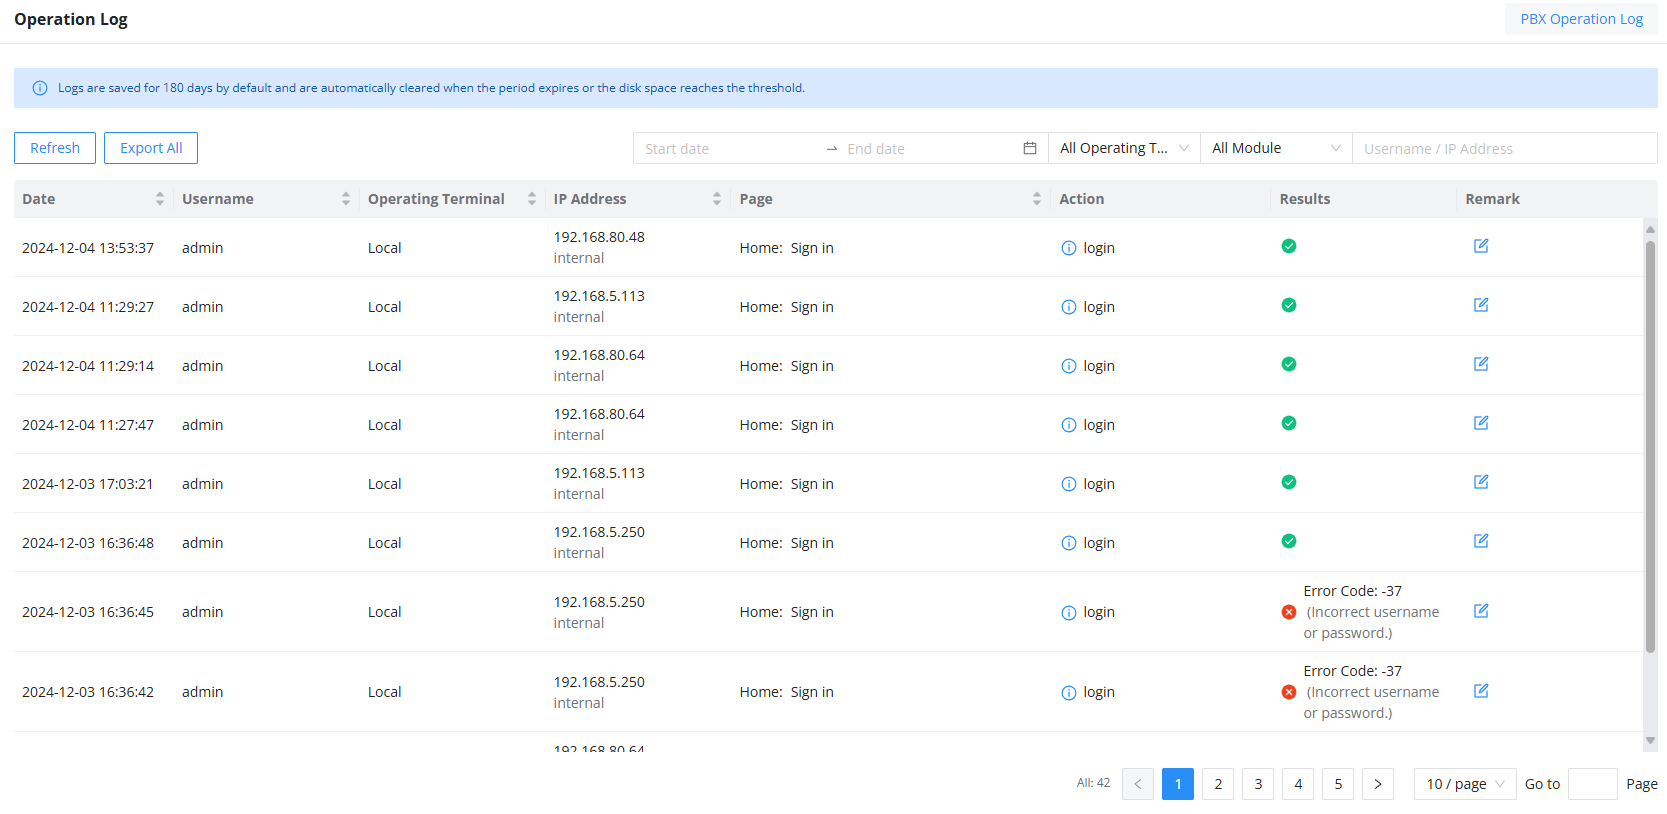1667x814 pixels.
Task: Open login info icon for 16:36:48 row
Action: pyautogui.click(x=1068, y=543)
